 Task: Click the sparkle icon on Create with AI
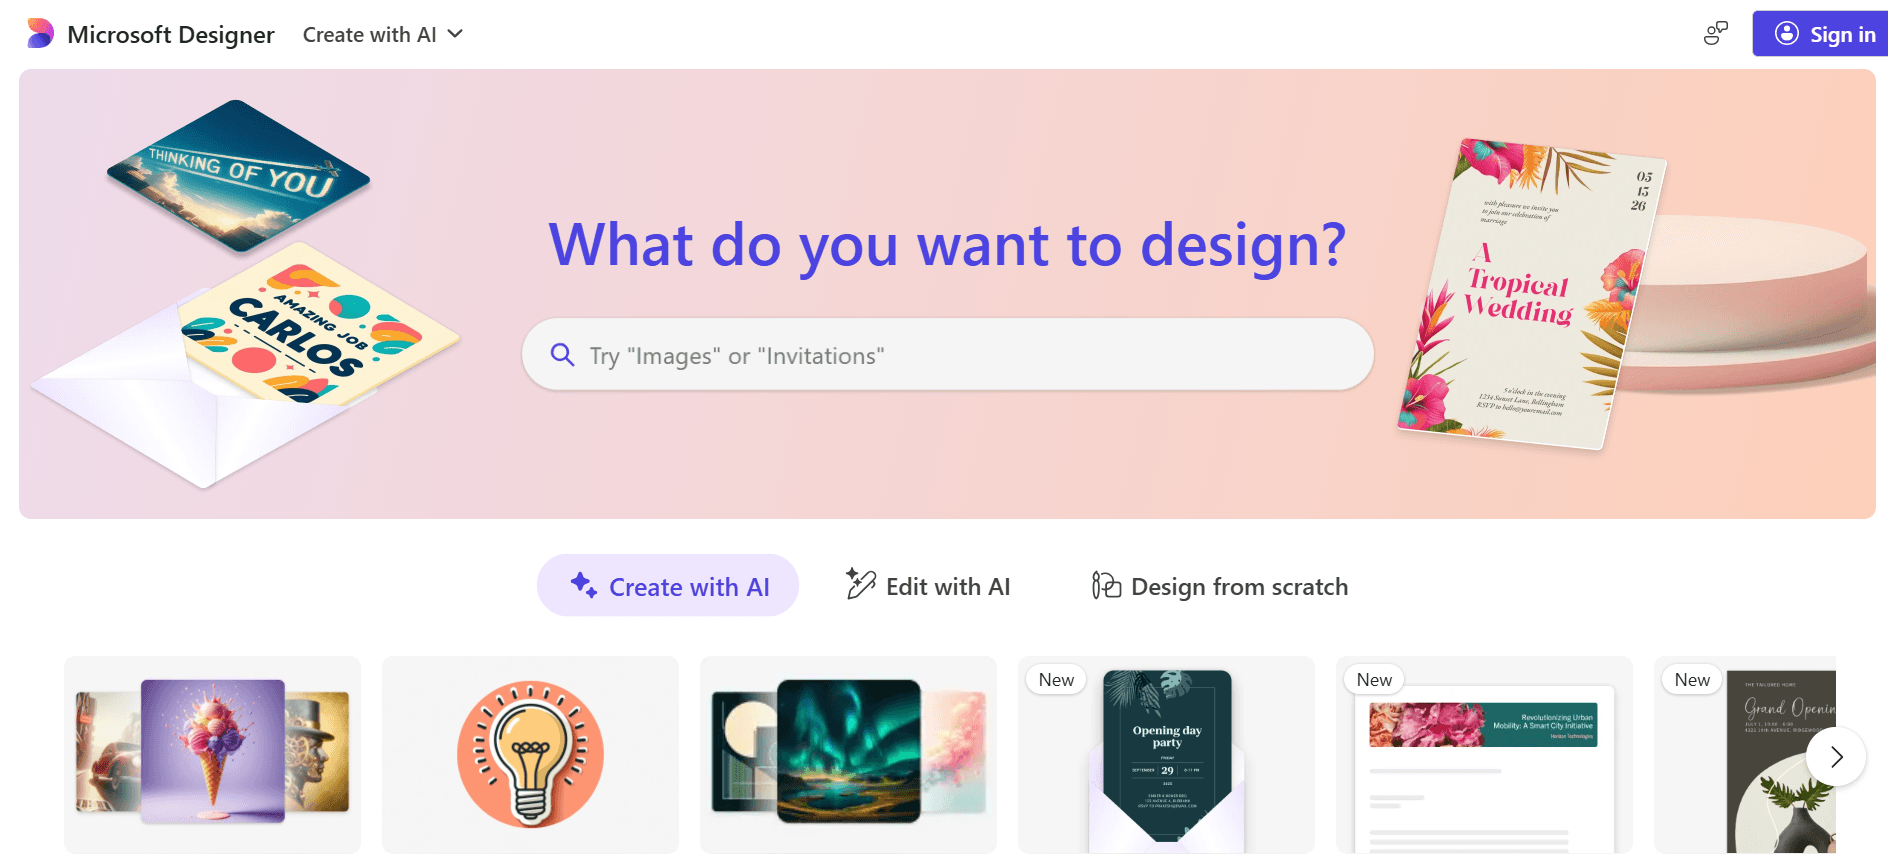pyautogui.click(x=581, y=584)
